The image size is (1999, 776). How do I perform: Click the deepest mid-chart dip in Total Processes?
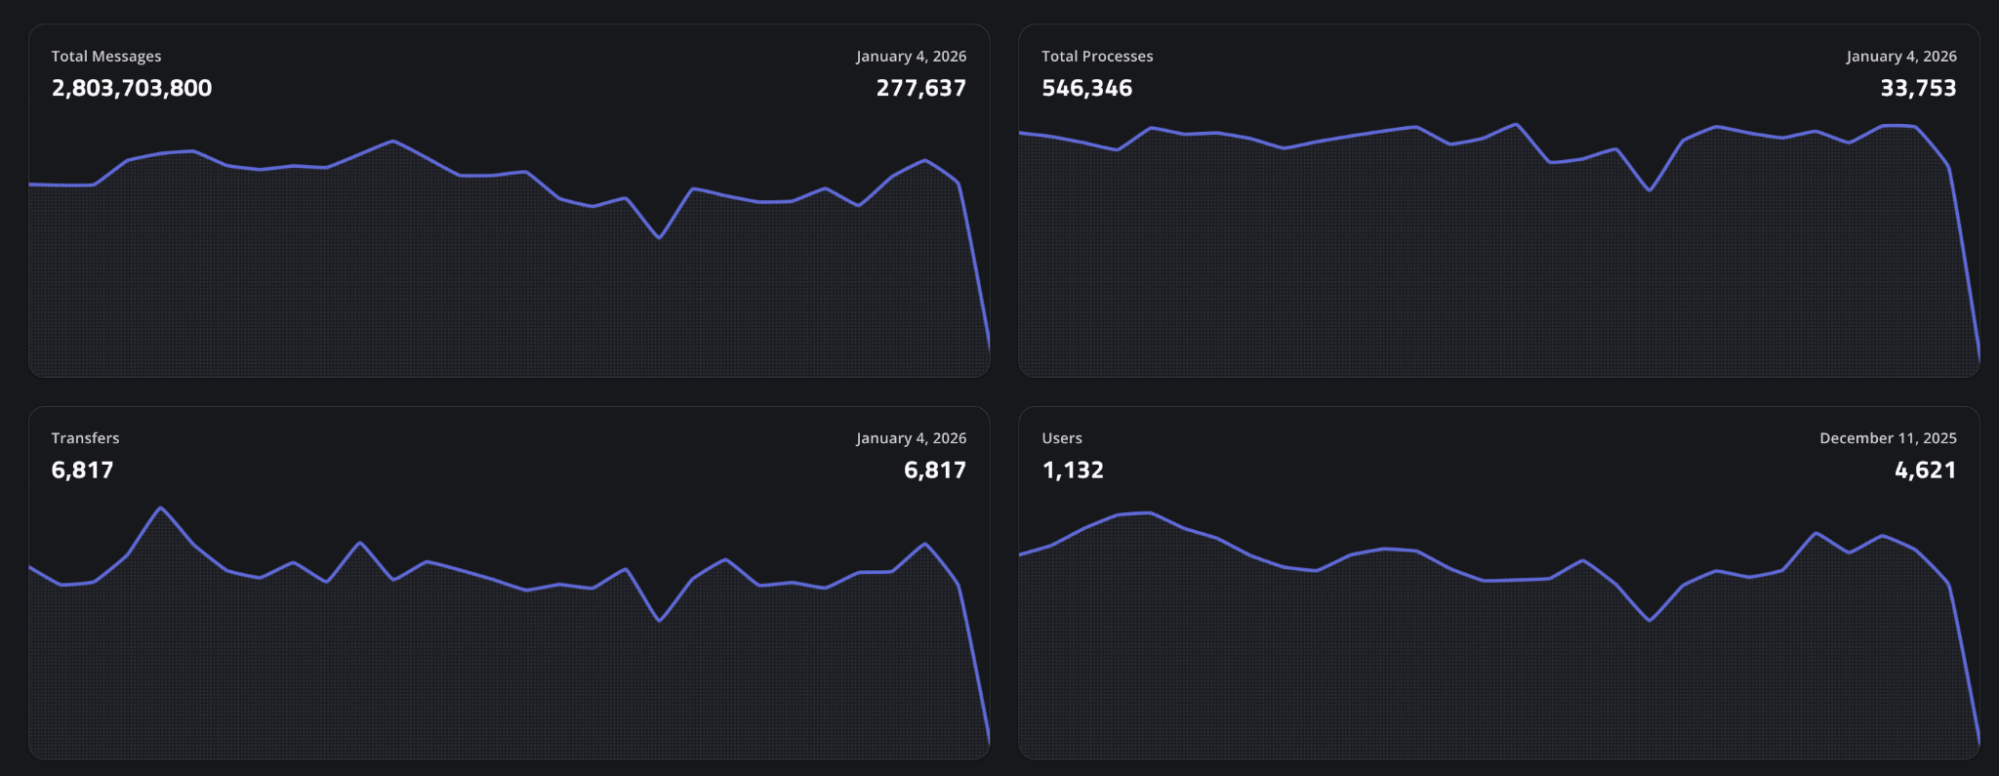coord(1649,190)
